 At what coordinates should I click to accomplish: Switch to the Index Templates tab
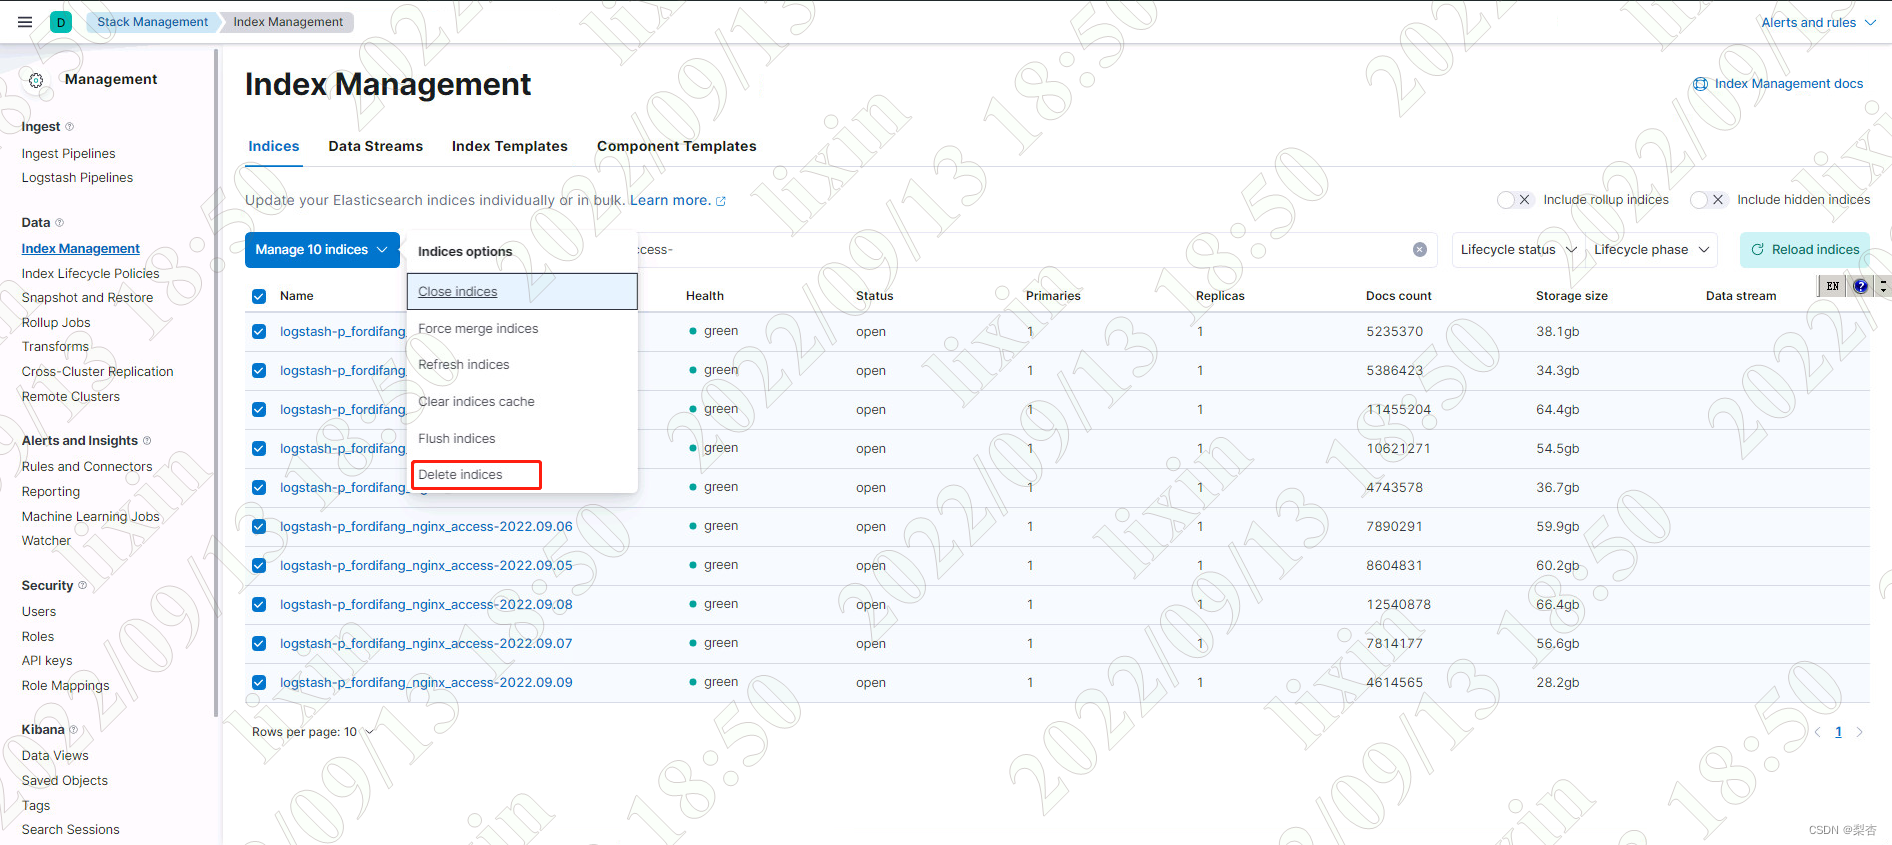point(510,146)
